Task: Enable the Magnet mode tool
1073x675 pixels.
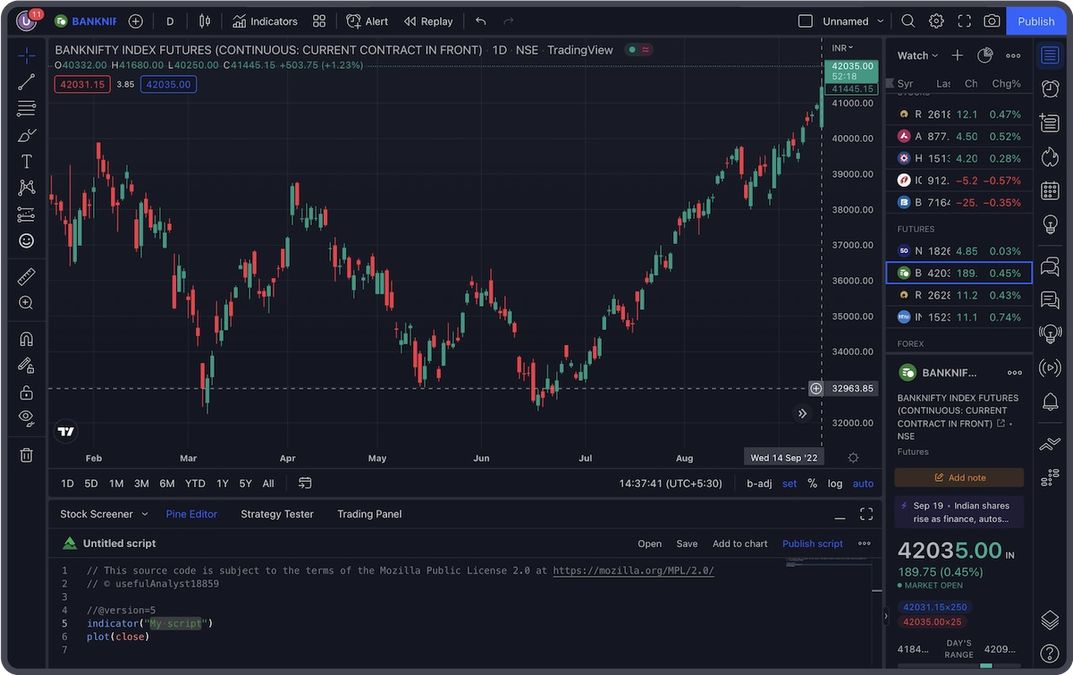Action: click(26, 338)
